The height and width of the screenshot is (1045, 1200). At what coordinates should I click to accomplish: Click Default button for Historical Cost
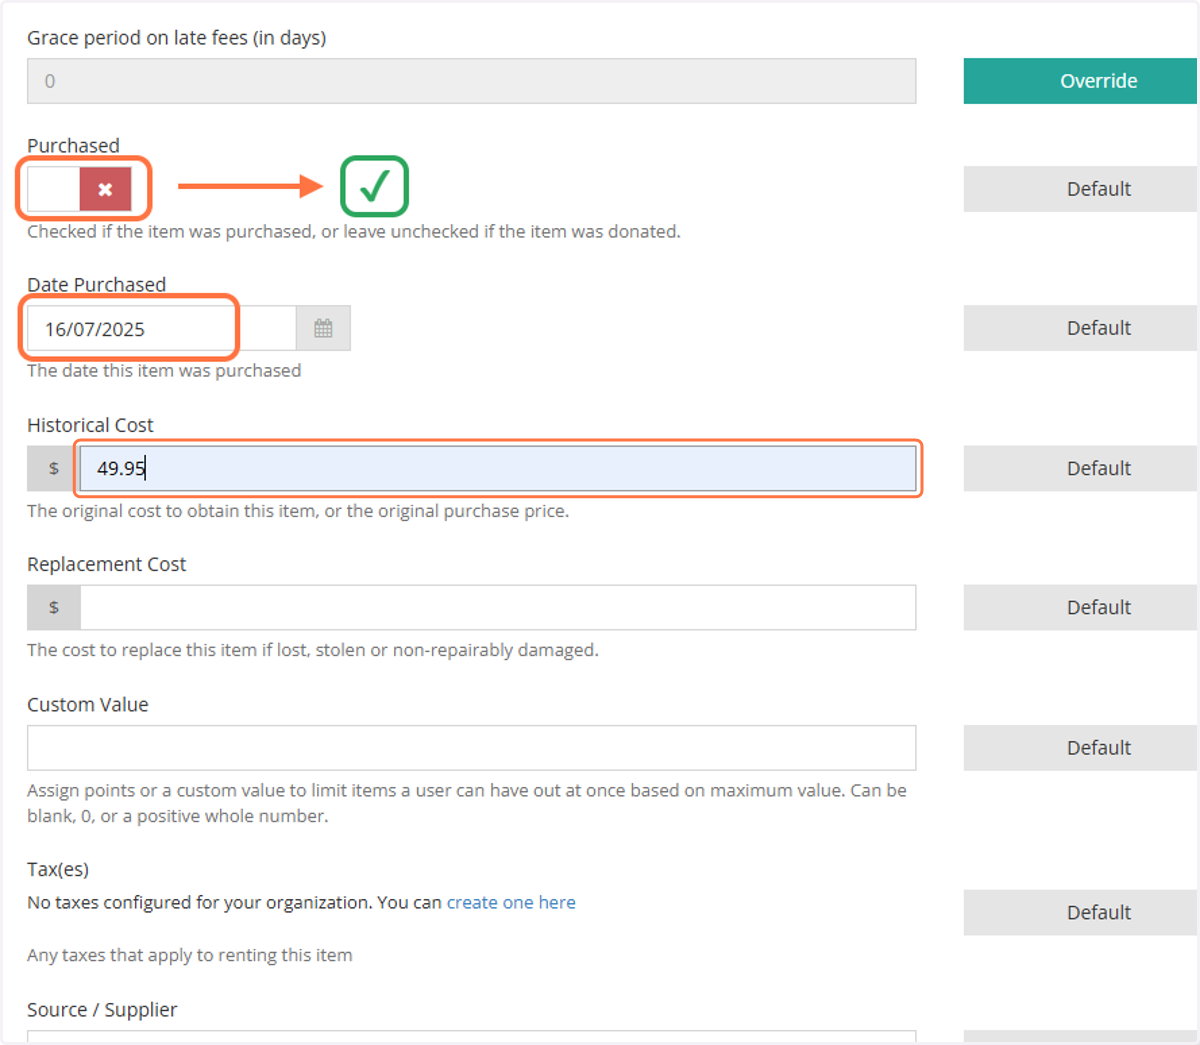1080,468
